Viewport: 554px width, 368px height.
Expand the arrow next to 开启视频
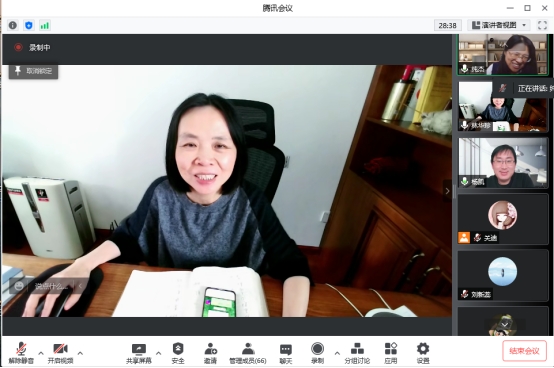[x=80, y=353]
